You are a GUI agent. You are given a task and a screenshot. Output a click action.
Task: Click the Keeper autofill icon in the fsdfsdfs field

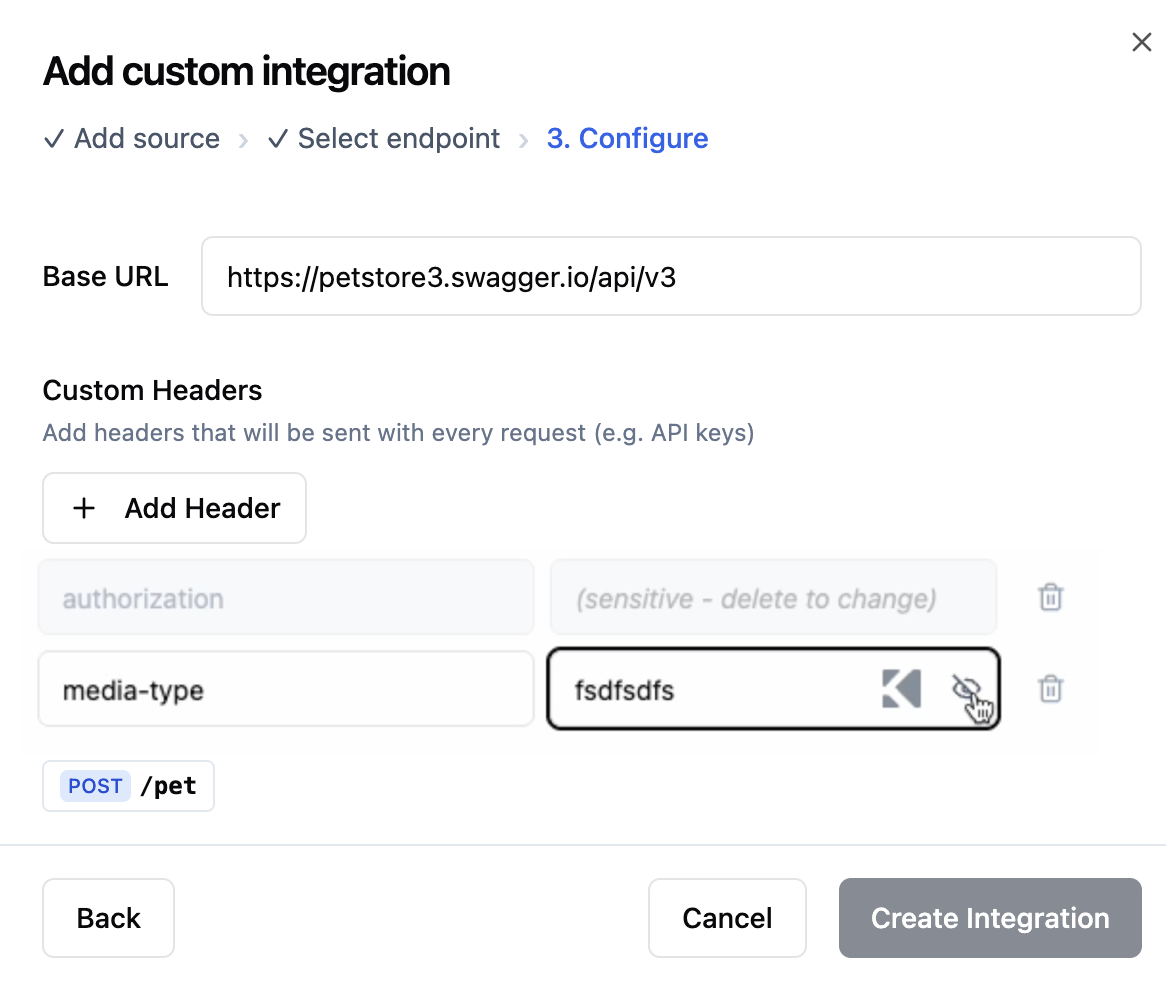899,688
